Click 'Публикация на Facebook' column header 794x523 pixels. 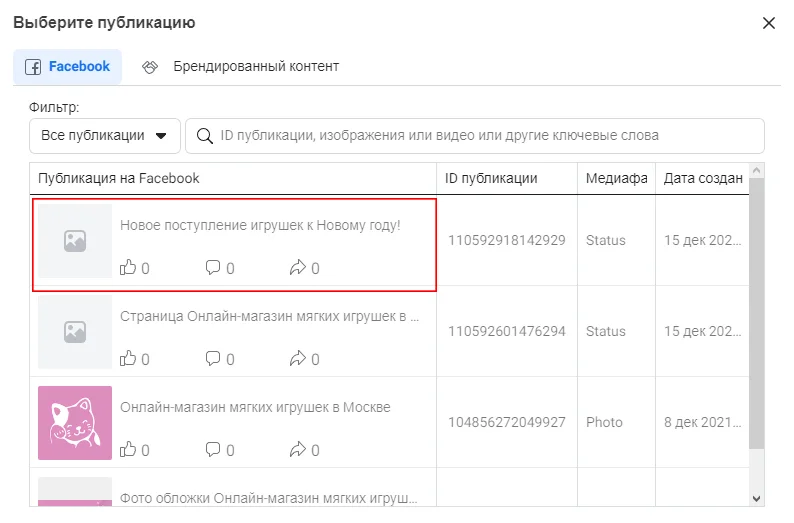tap(119, 179)
